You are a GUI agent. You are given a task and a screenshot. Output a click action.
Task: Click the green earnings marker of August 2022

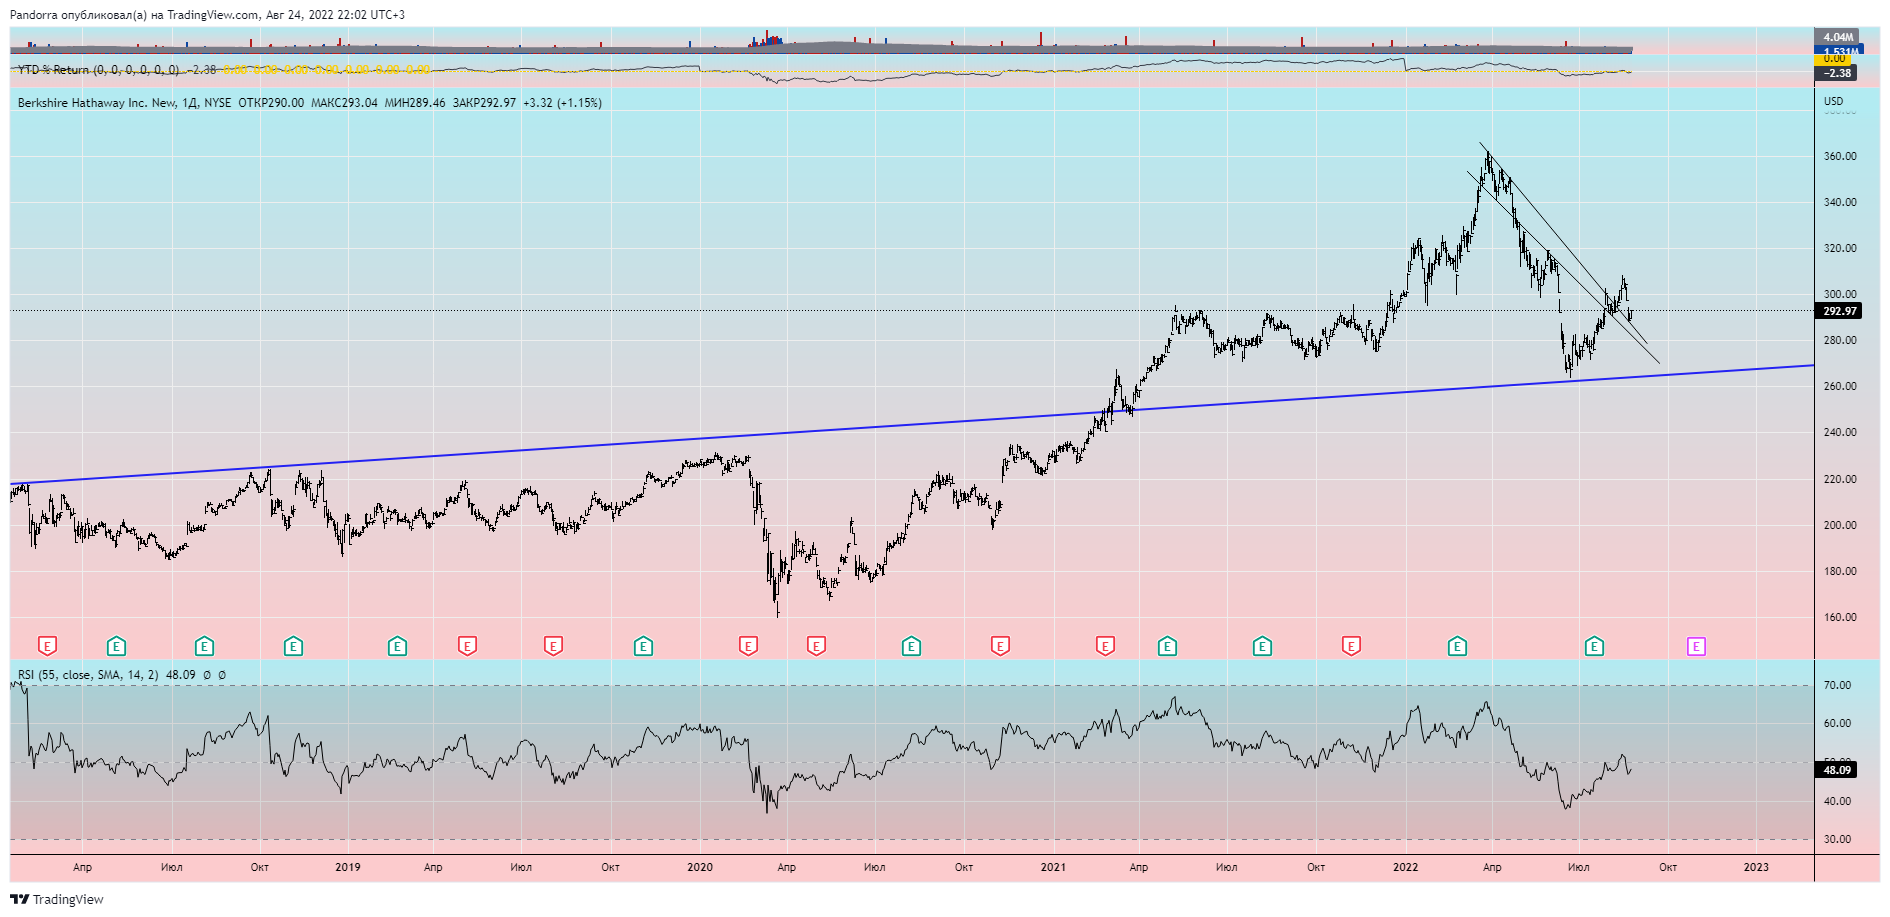[1594, 646]
